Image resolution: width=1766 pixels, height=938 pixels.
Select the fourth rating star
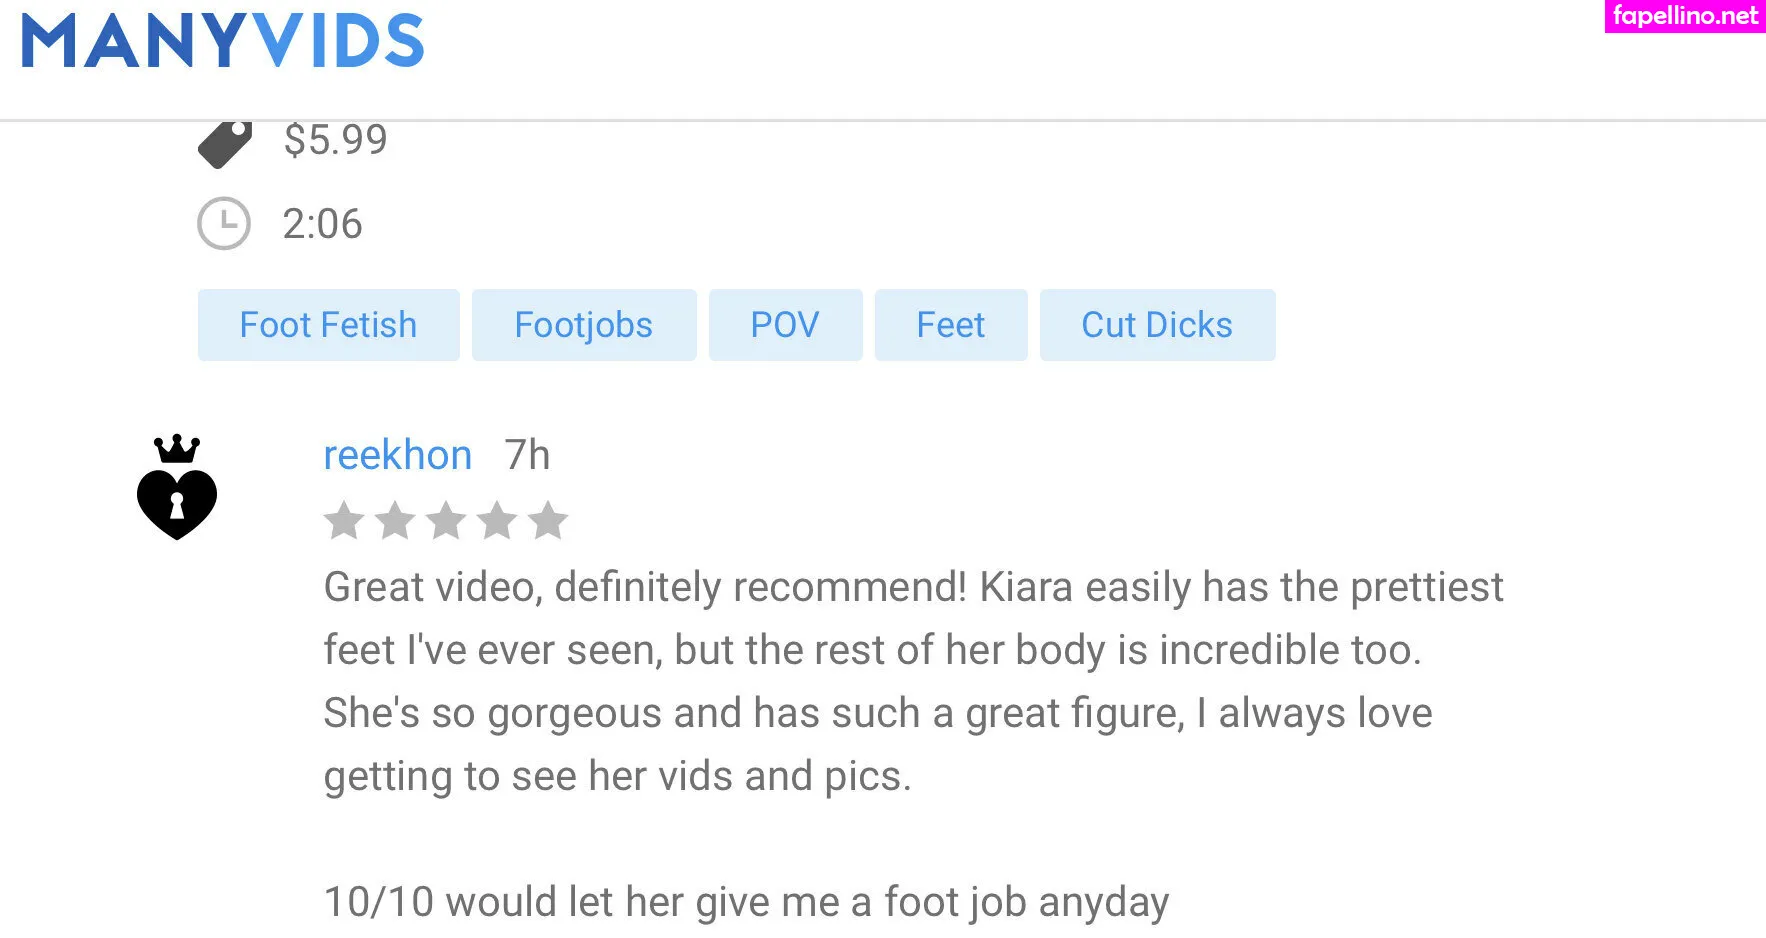coord(497,521)
